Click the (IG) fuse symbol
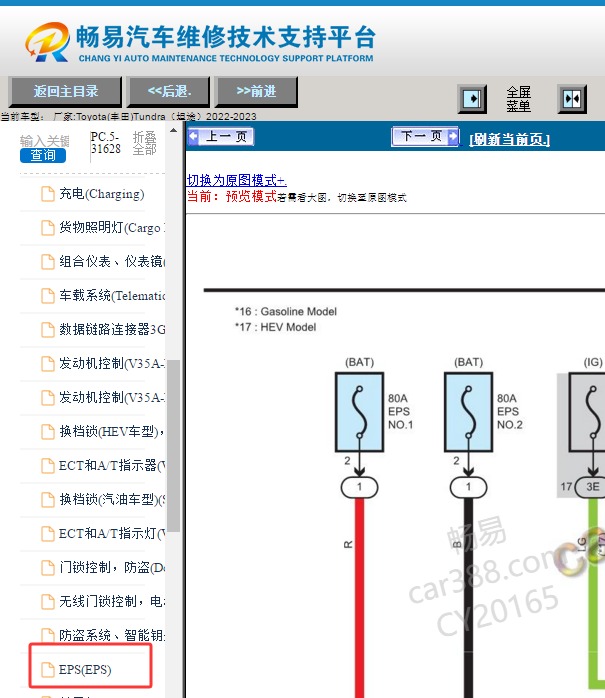Image resolution: width=605 pixels, height=698 pixels. click(588, 413)
